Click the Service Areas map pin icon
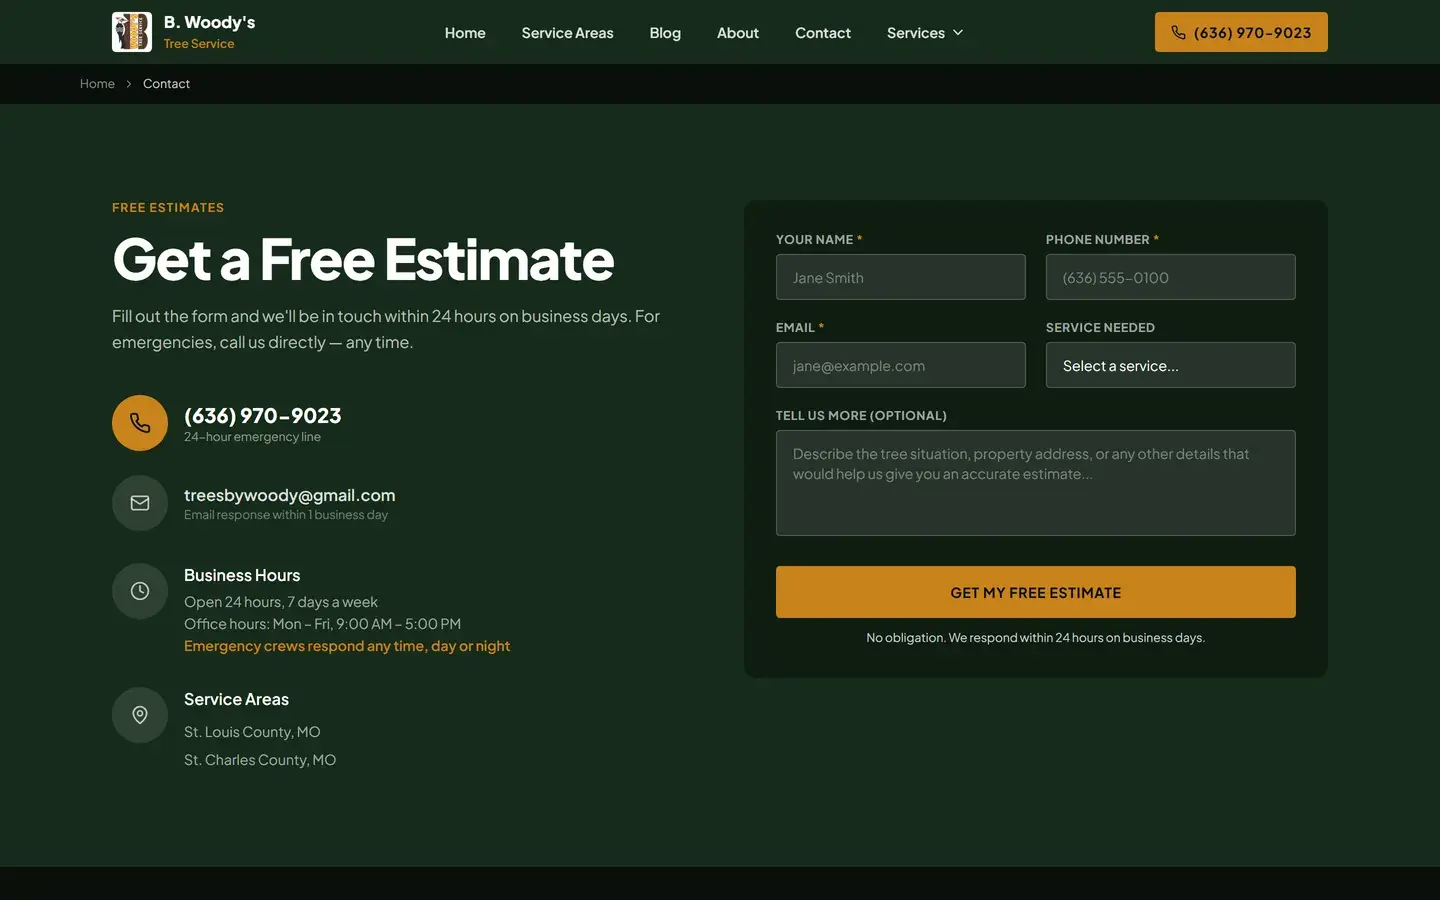The width and height of the screenshot is (1440, 900). click(x=140, y=715)
